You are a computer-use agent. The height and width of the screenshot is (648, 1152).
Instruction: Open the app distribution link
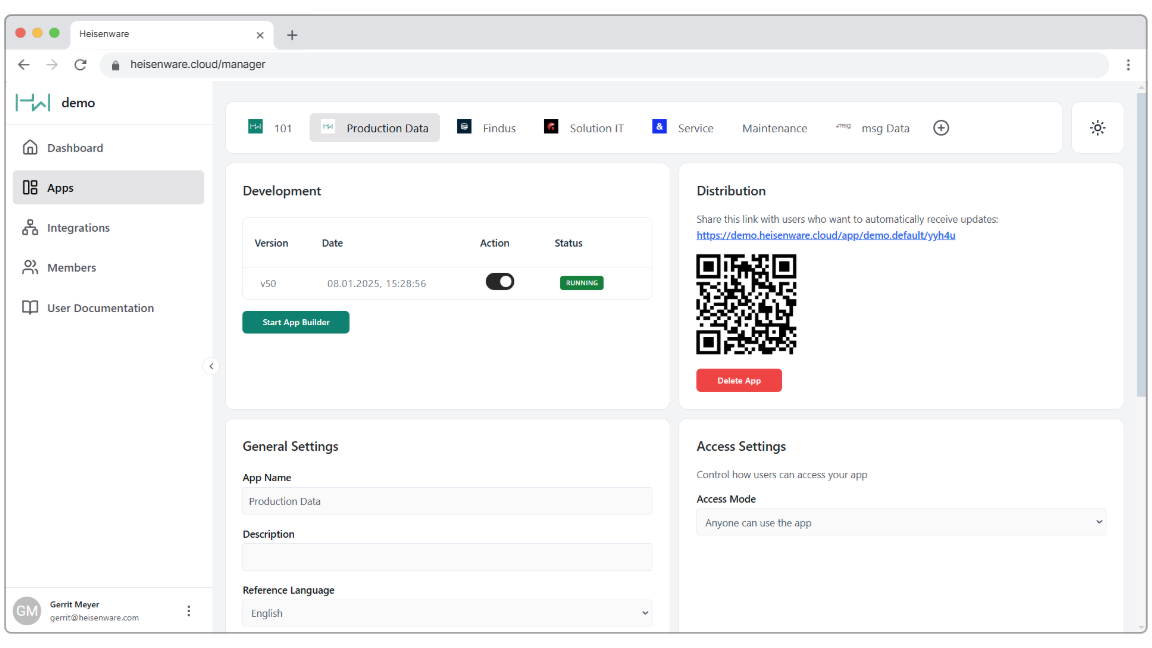coord(825,235)
